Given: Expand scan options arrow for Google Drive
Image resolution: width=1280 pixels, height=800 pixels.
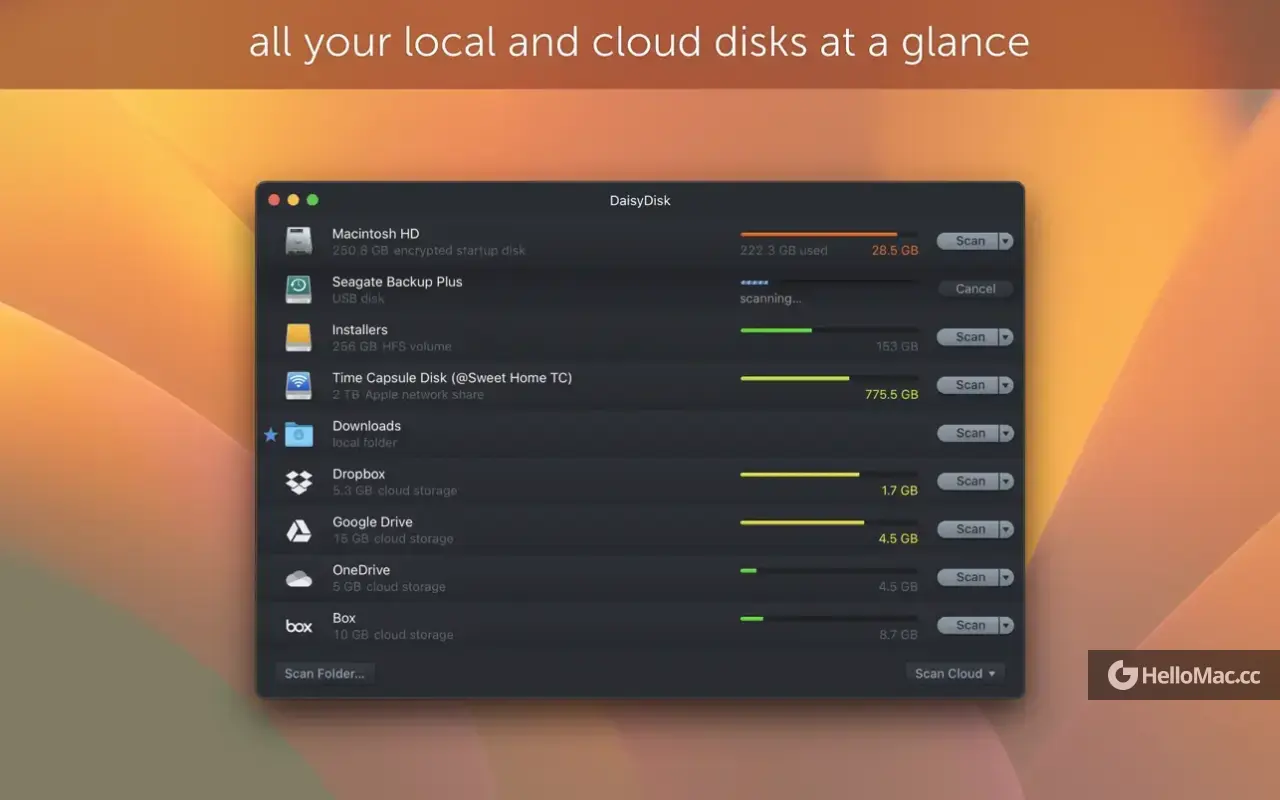Looking at the screenshot, I should pyautogui.click(x=1006, y=529).
